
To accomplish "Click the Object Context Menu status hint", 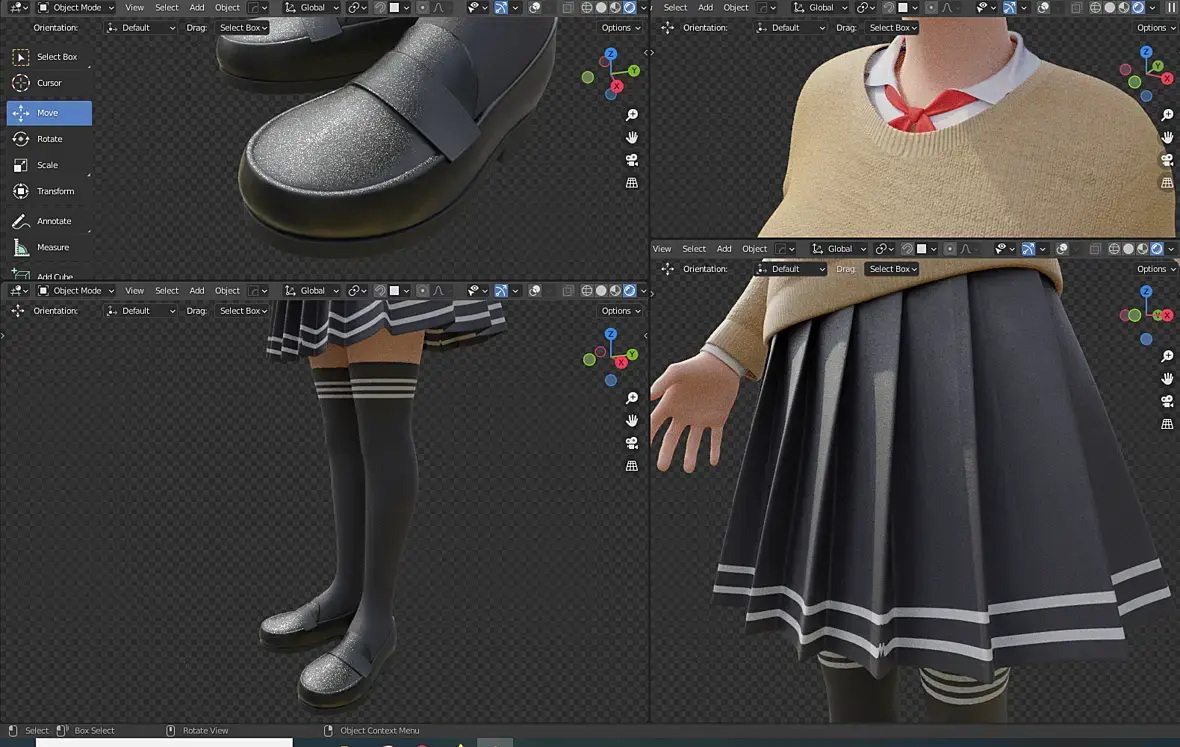I will click(x=372, y=730).
